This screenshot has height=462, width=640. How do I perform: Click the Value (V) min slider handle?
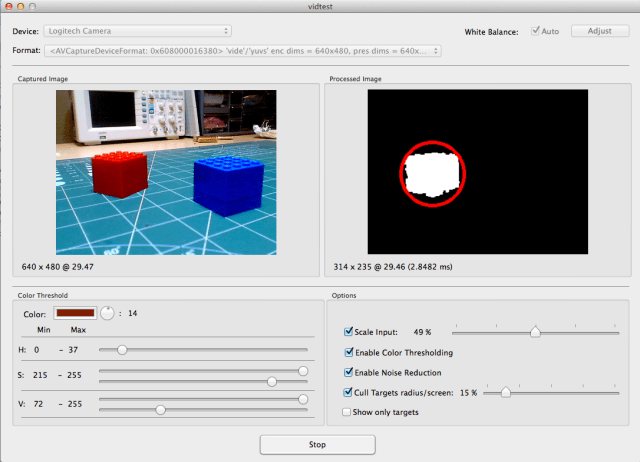click(160, 410)
